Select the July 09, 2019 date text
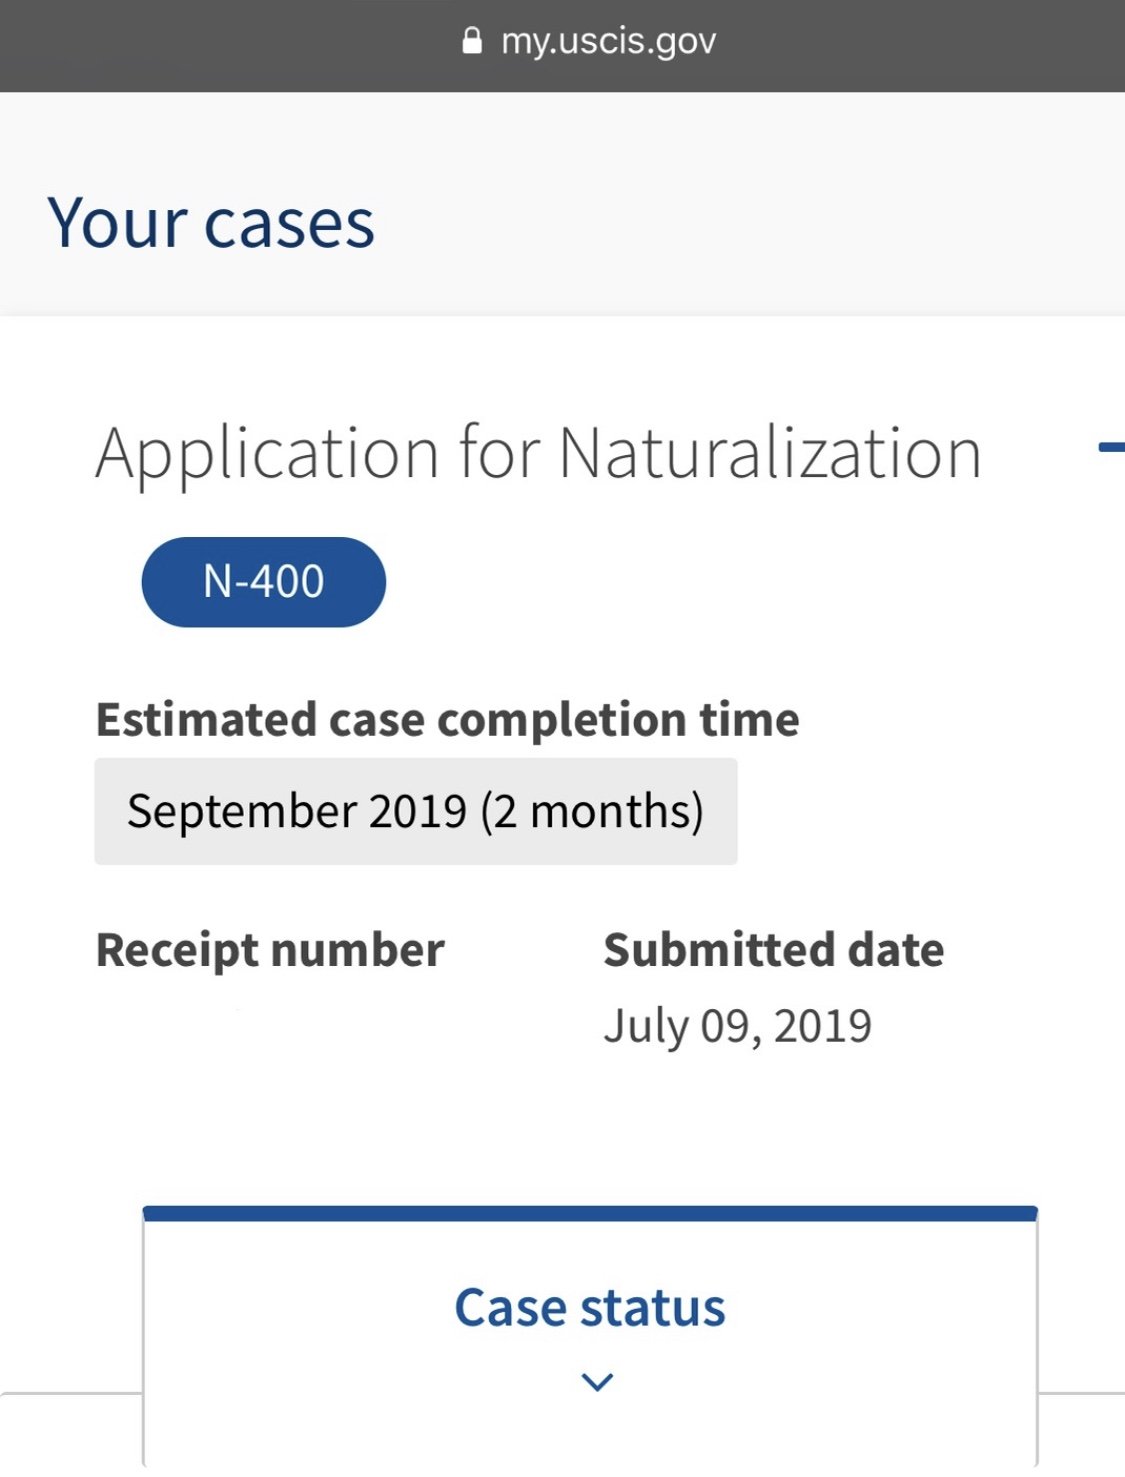The height and width of the screenshot is (1477, 1125). click(x=738, y=1026)
